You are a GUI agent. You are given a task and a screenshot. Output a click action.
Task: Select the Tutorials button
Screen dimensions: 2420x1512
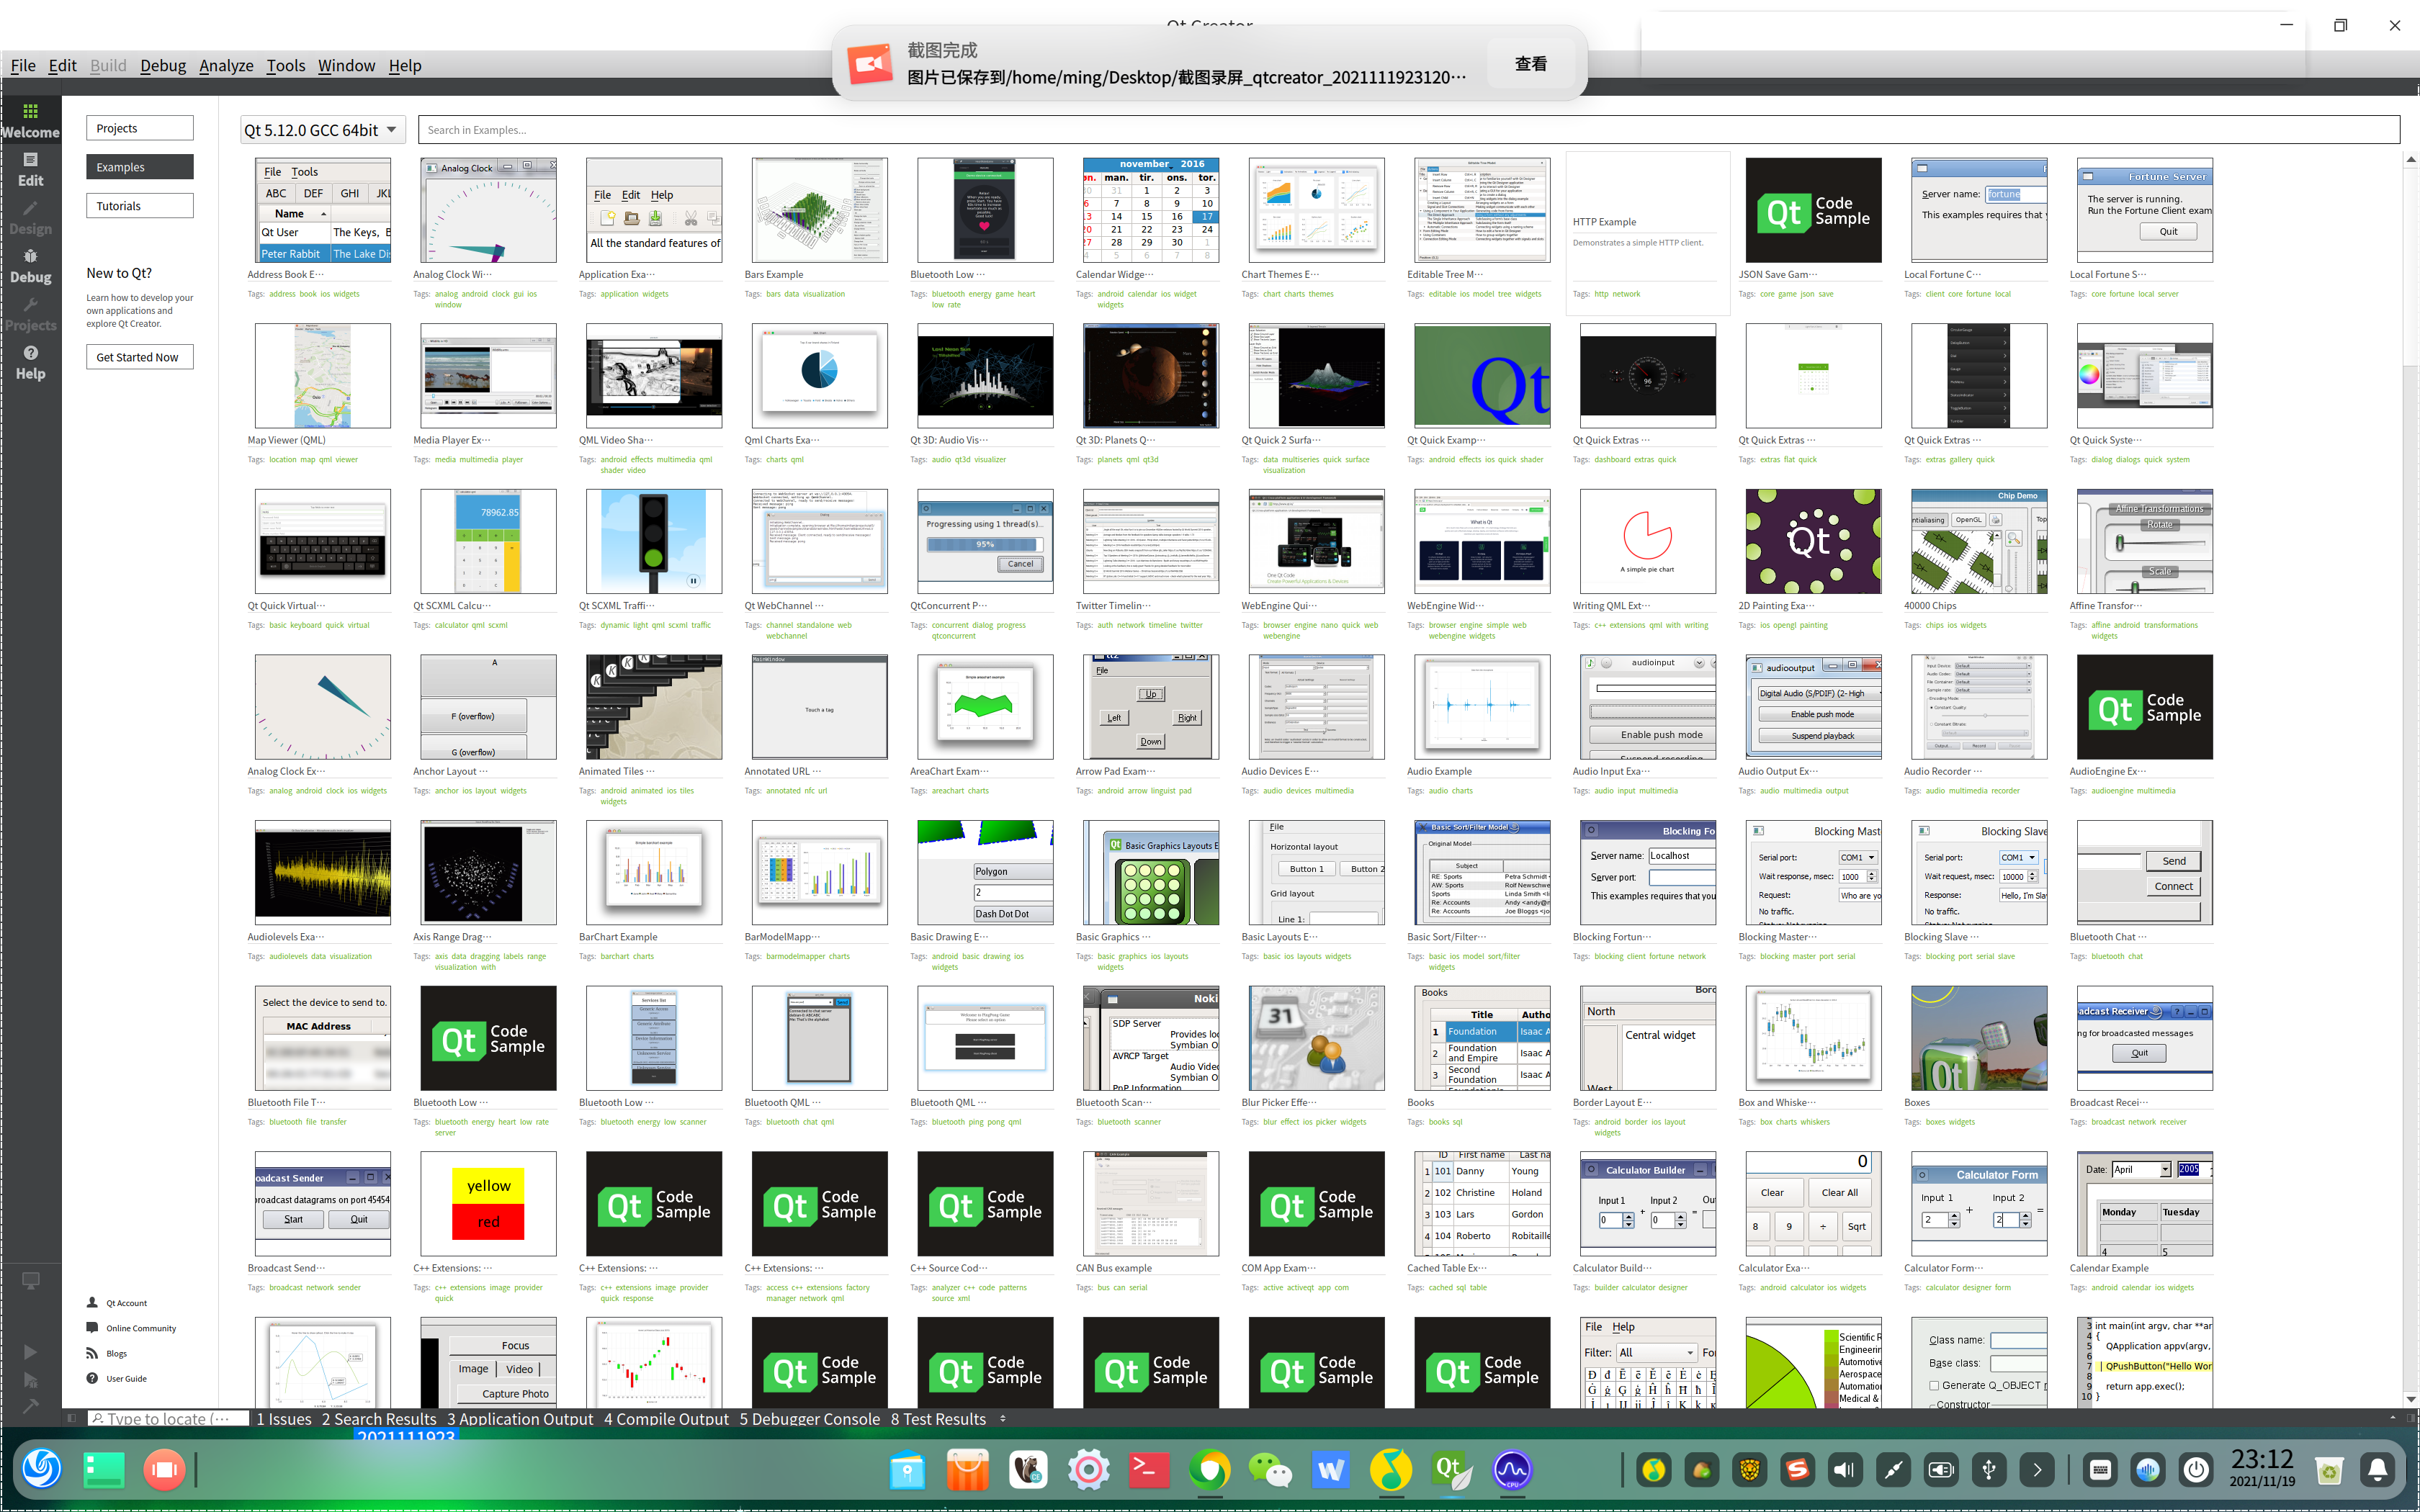click(138, 206)
